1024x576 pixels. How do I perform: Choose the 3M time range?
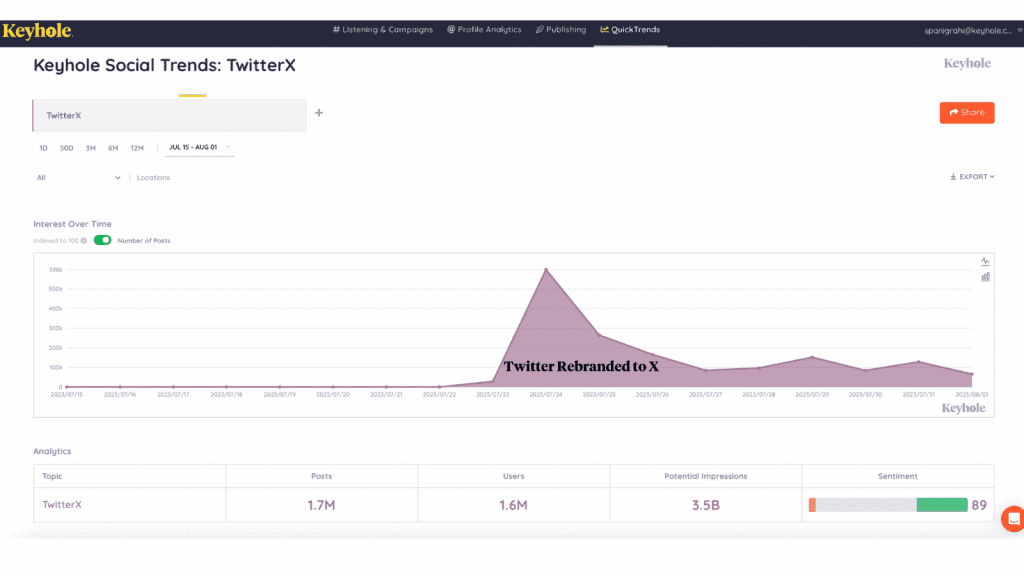[91, 148]
